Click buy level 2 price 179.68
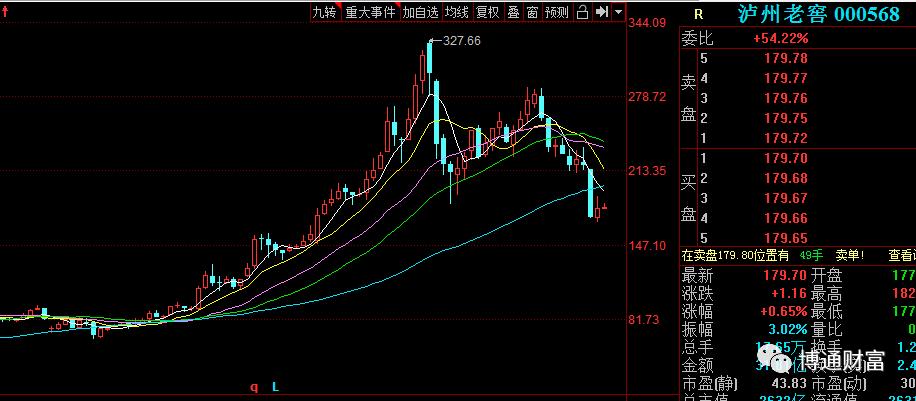916x401 pixels. 786,178
